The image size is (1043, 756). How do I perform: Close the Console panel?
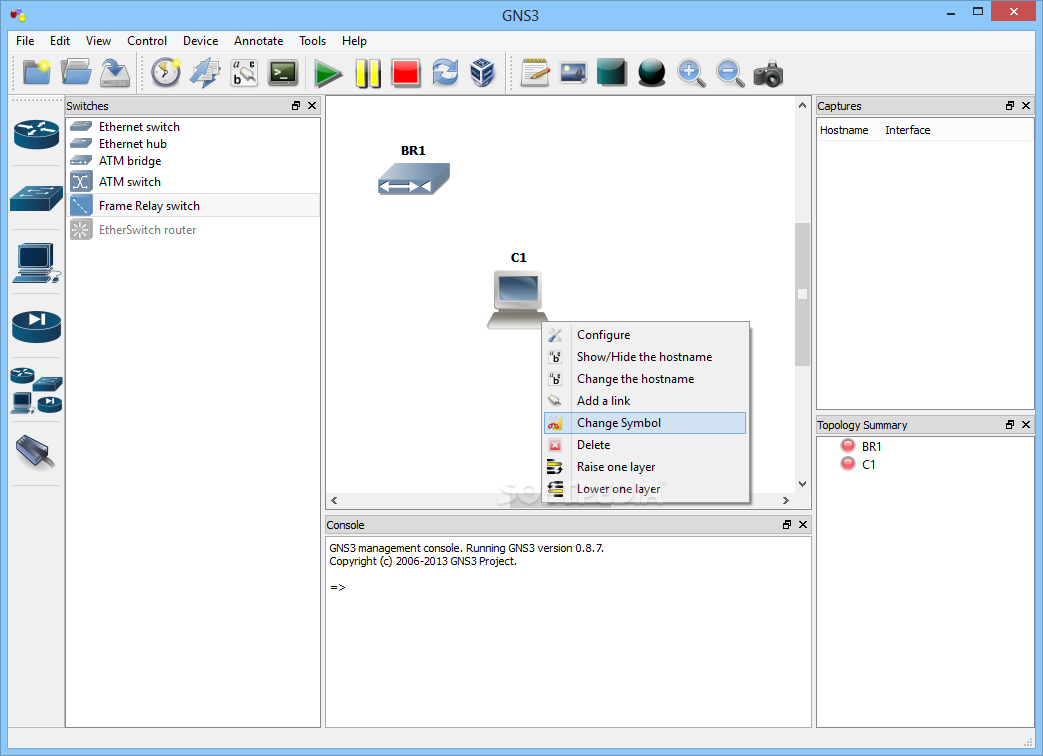point(803,525)
